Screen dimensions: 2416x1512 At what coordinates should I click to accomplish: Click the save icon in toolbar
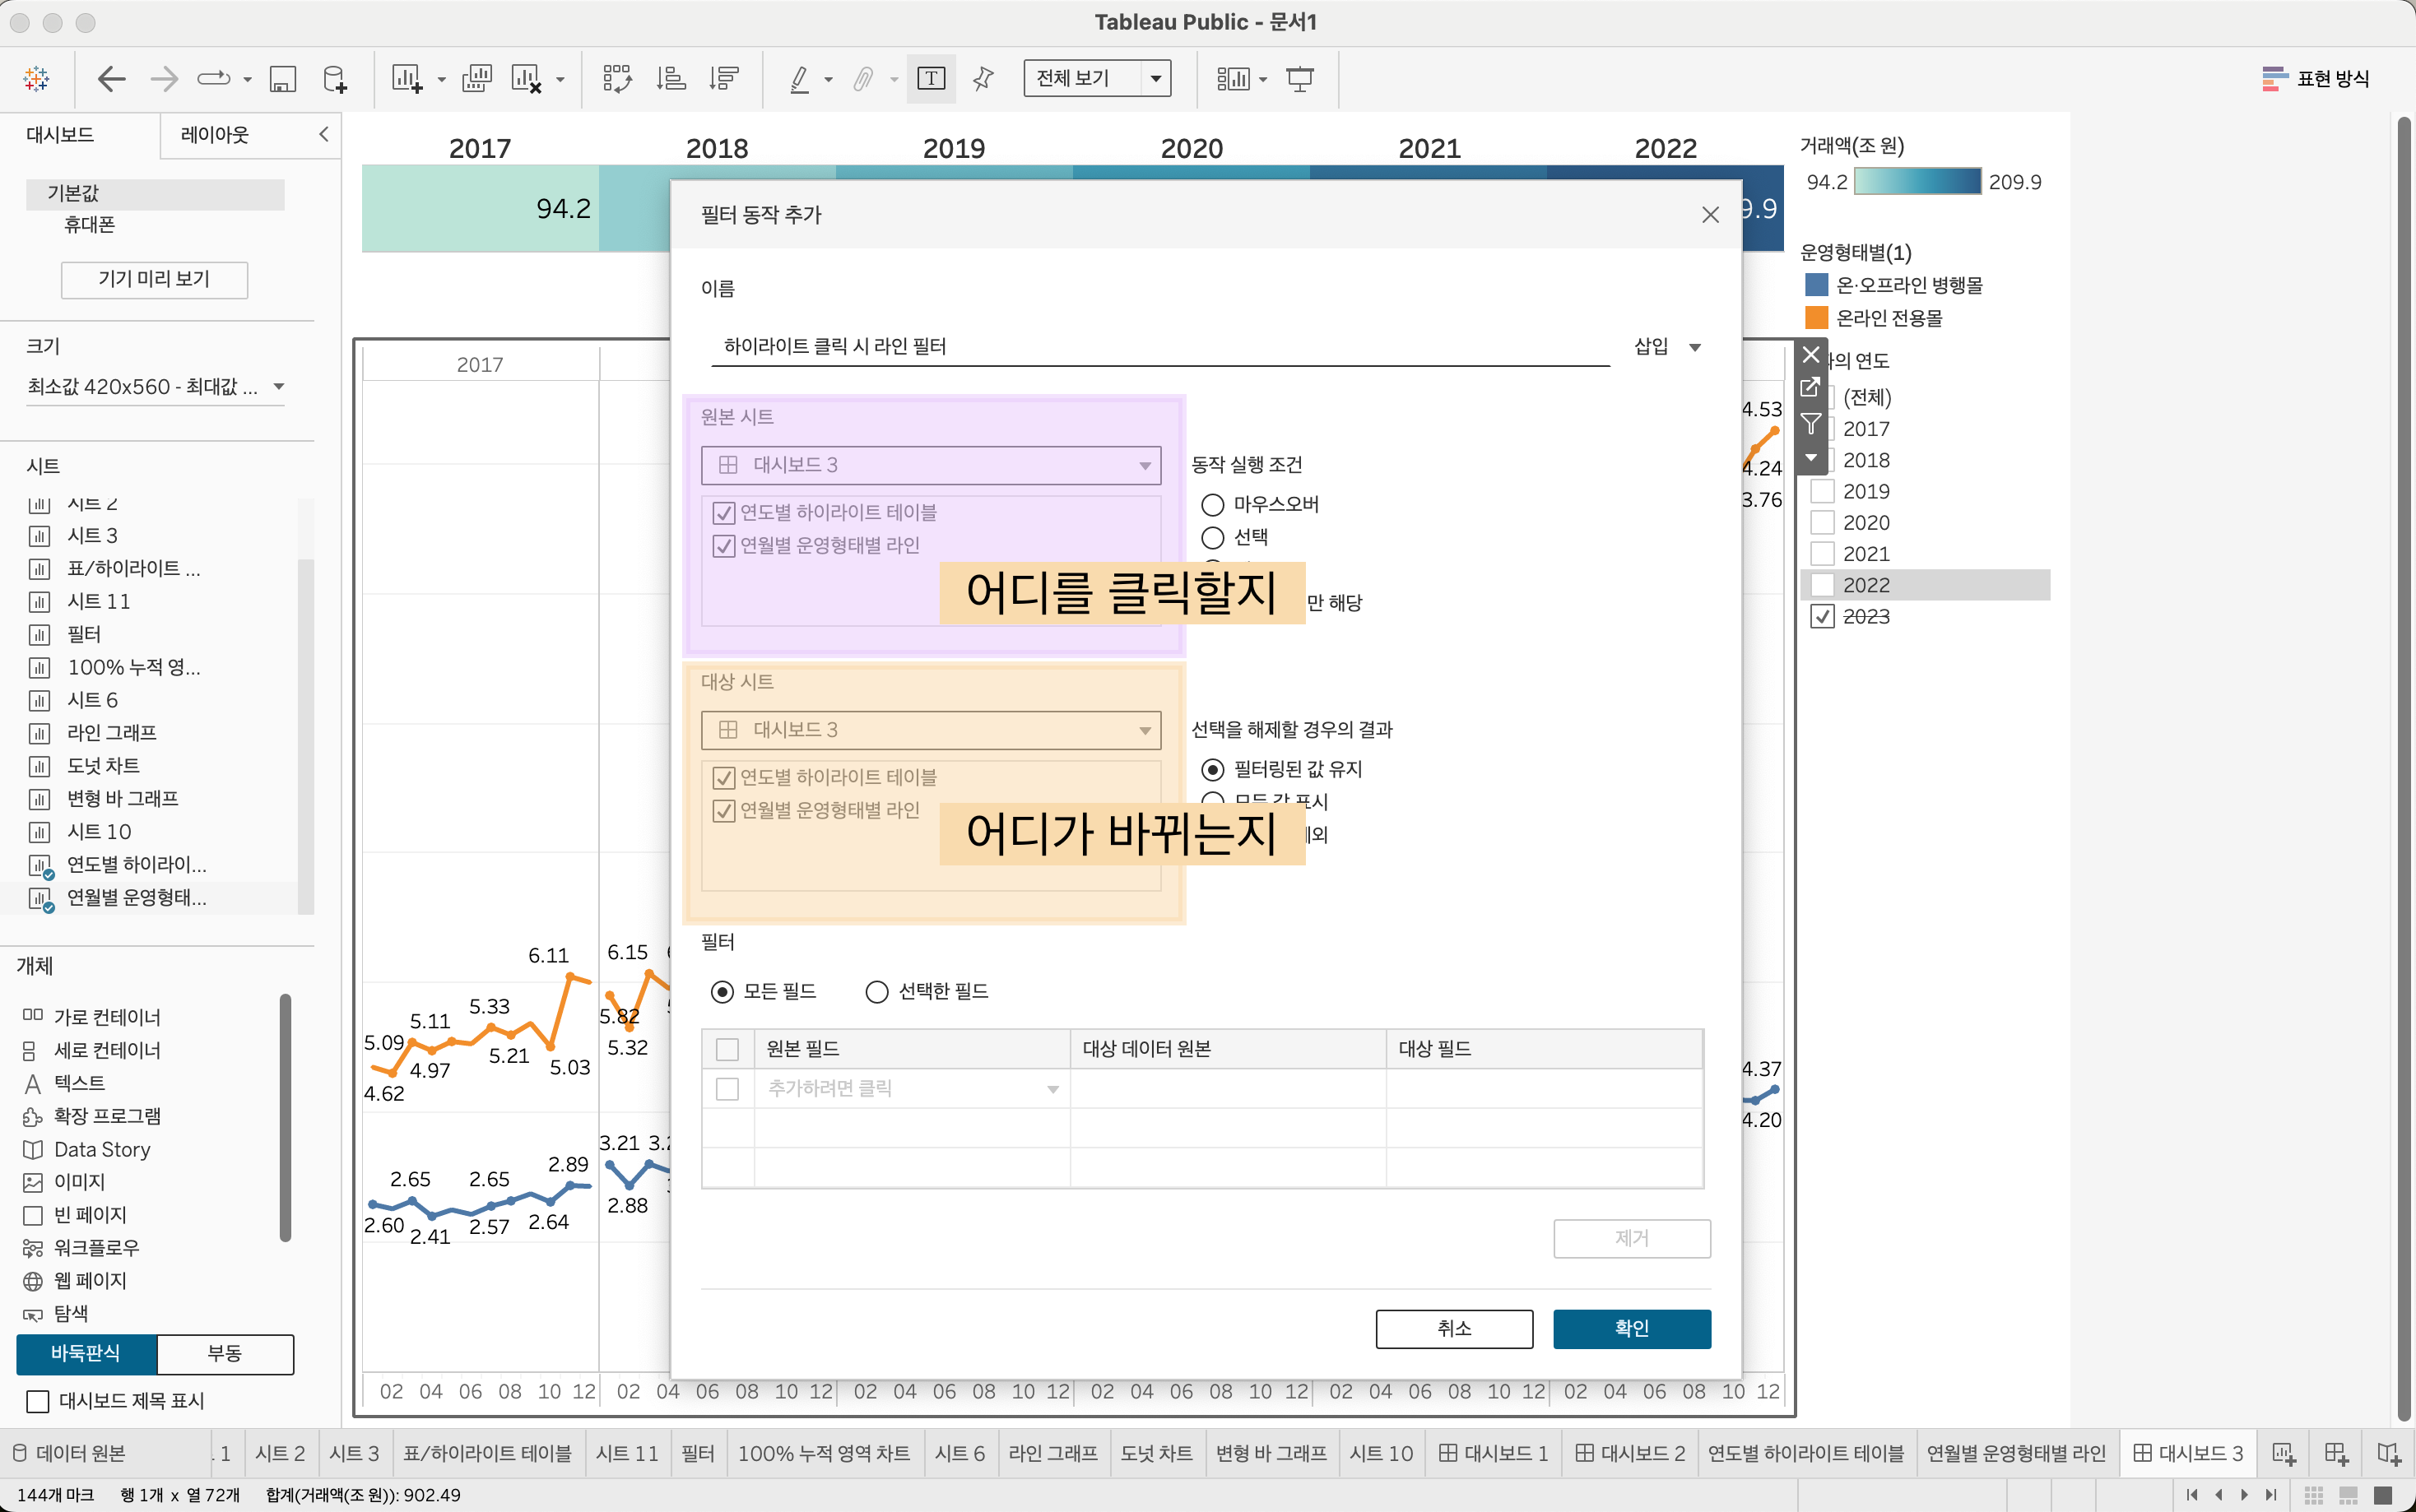click(x=283, y=78)
